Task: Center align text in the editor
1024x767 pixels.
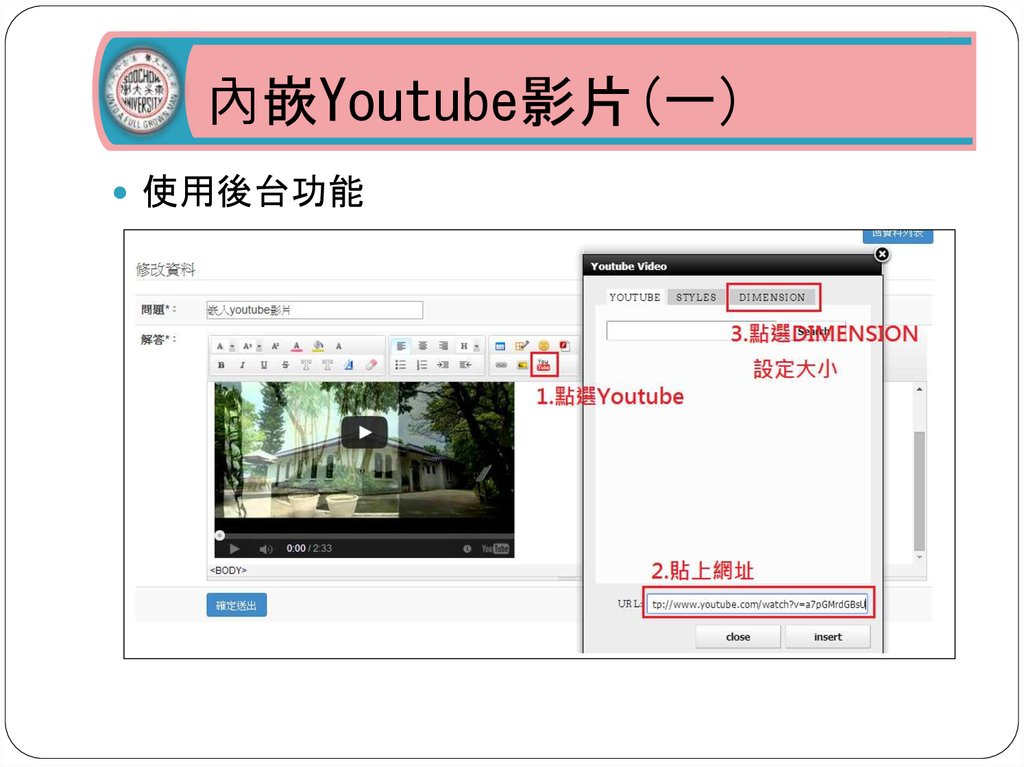Action: [x=423, y=346]
